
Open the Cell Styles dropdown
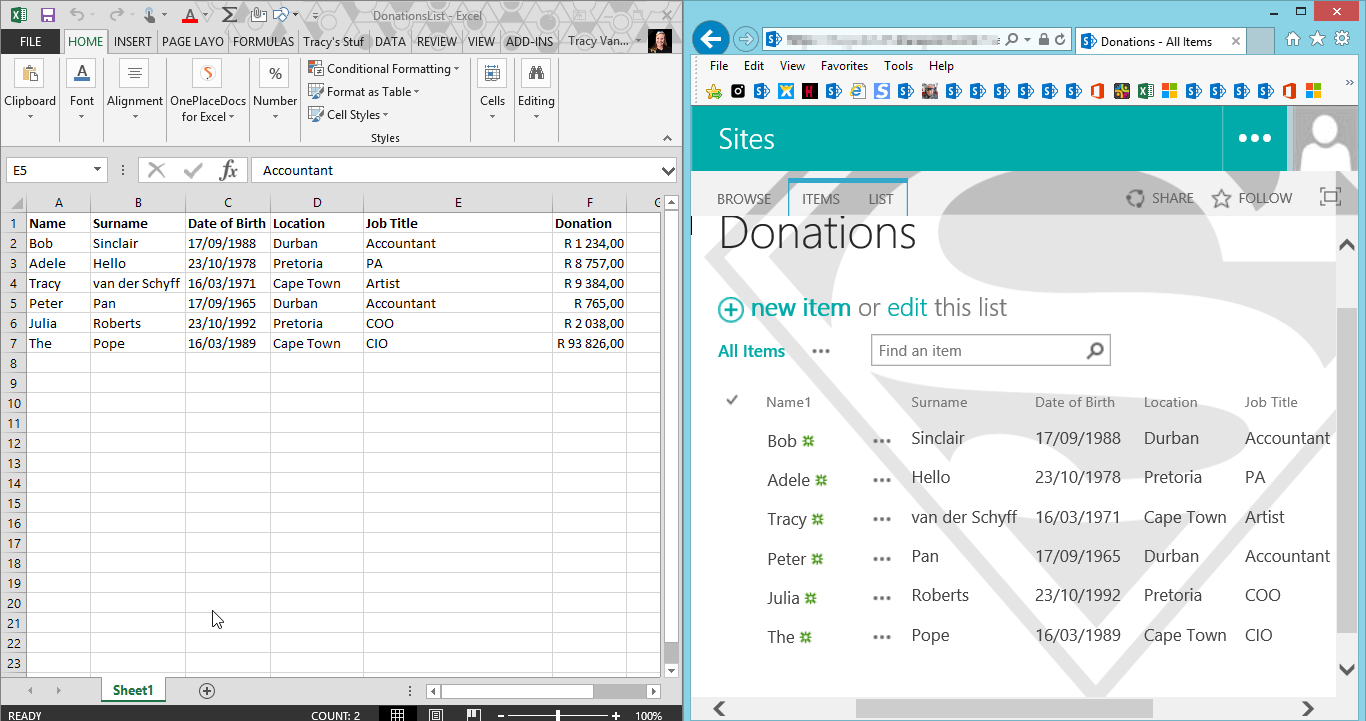[348, 115]
